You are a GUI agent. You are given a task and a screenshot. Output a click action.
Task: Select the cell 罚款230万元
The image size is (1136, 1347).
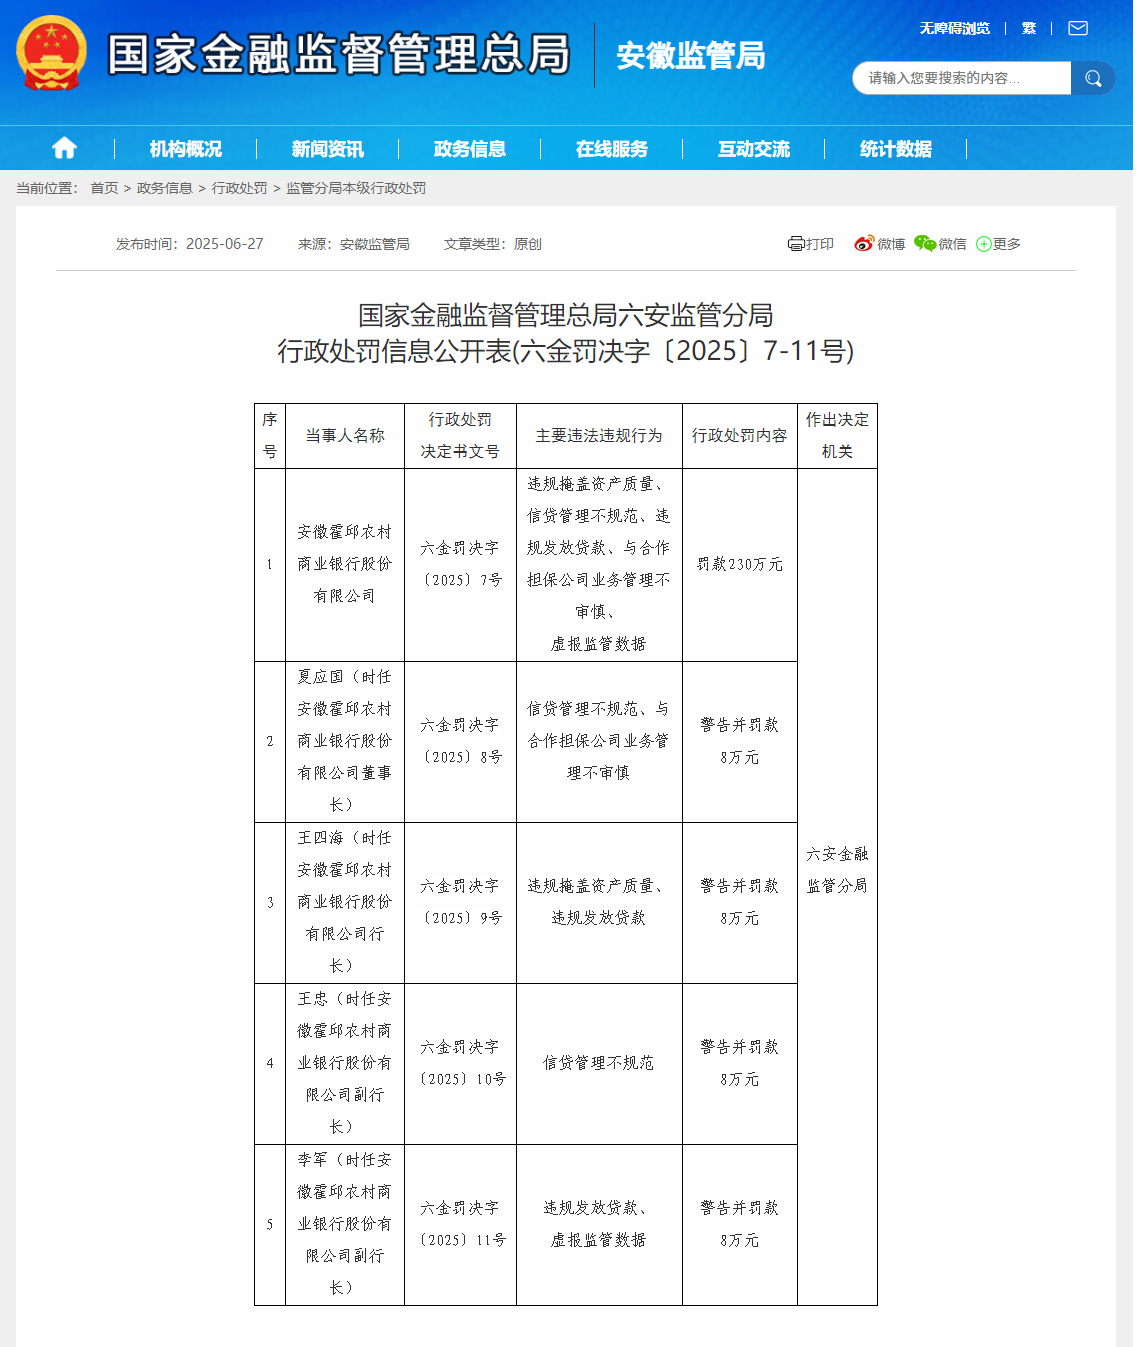click(x=740, y=564)
